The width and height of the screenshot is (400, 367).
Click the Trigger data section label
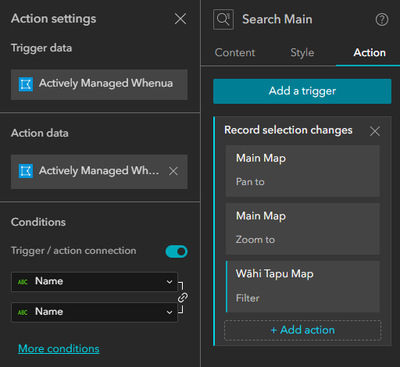[41, 48]
